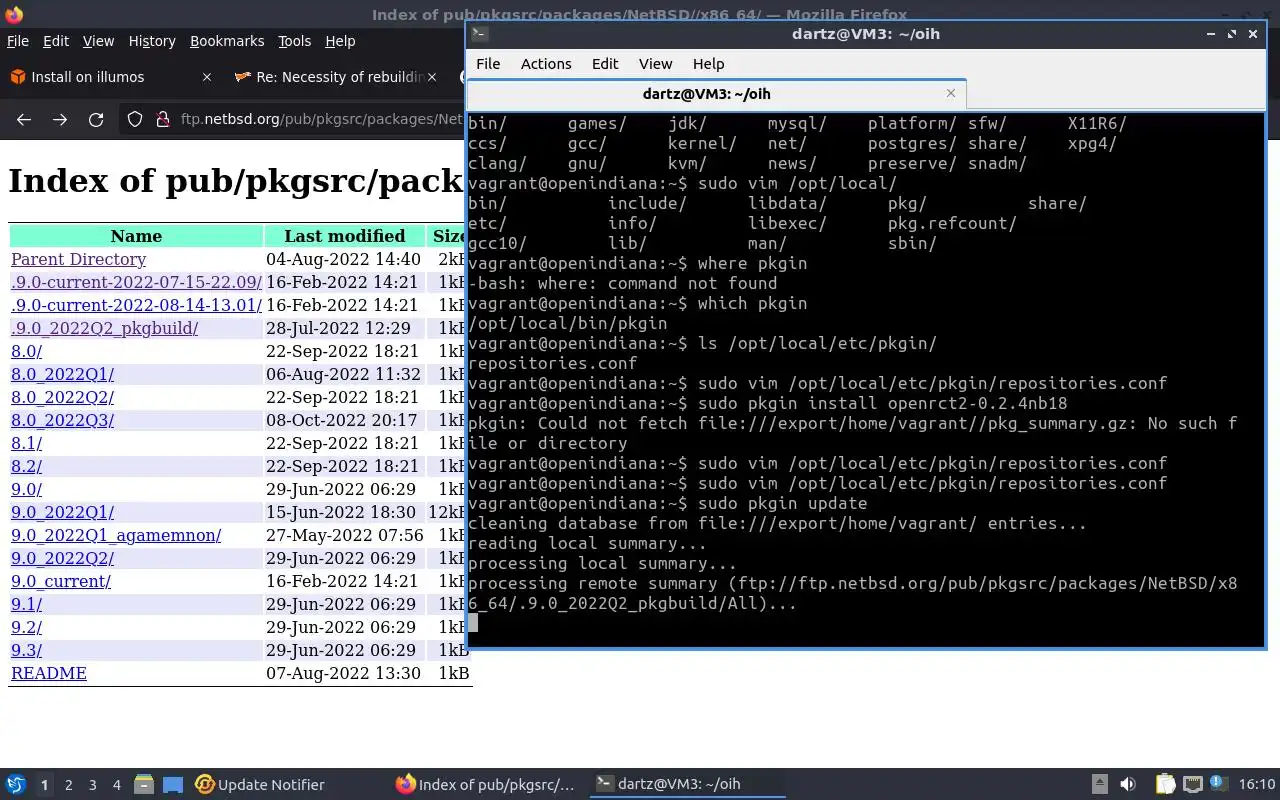Reload the page in Firefox
Viewport: 1280px width, 800px height.
[96, 119]
